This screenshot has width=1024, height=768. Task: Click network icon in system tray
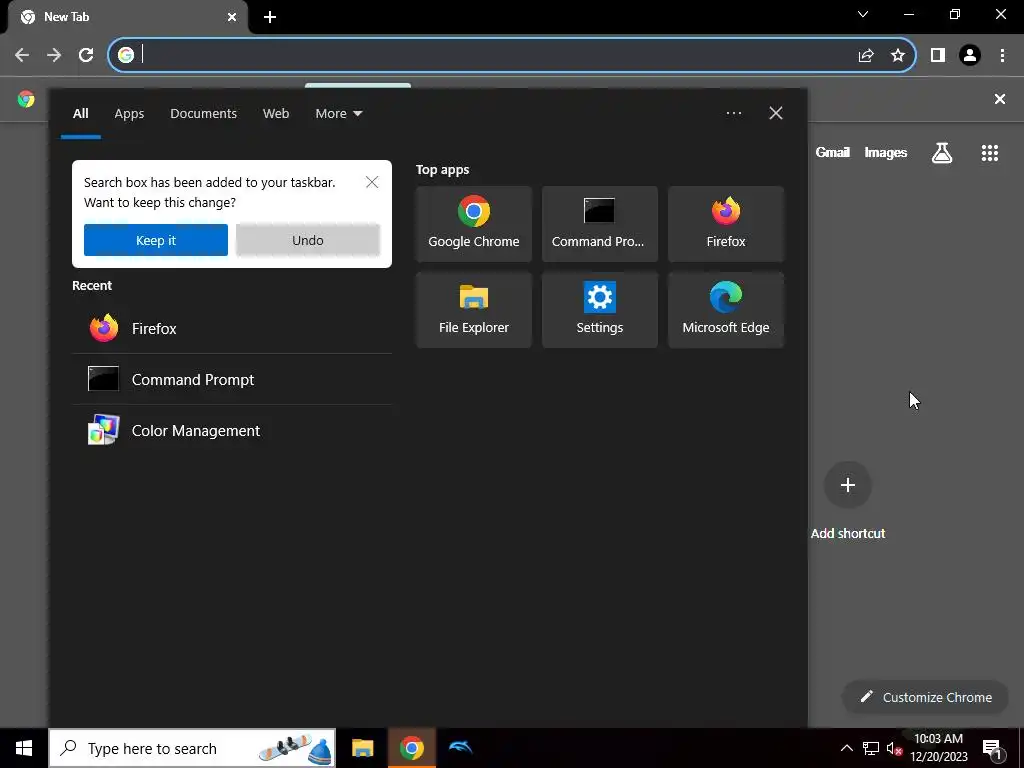tap(871, 748)
